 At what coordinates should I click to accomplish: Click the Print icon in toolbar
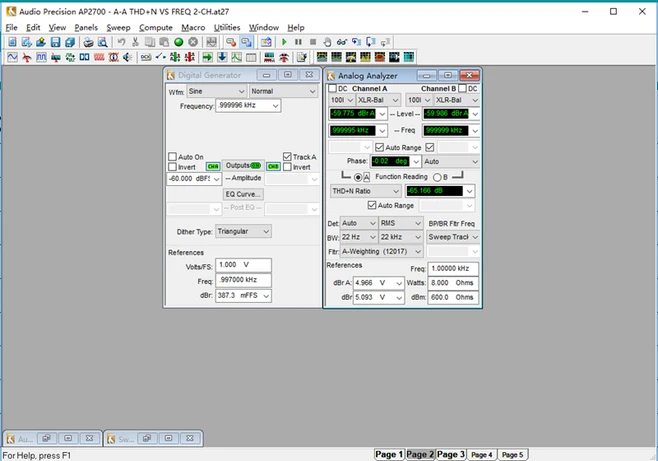pos(88,42)
